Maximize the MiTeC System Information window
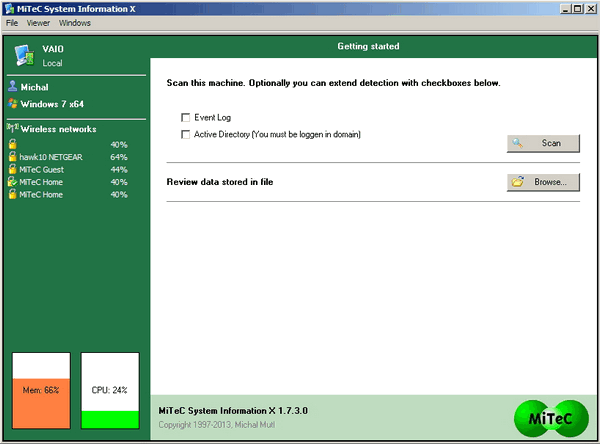The image size is (600, 444). point(578,9)
